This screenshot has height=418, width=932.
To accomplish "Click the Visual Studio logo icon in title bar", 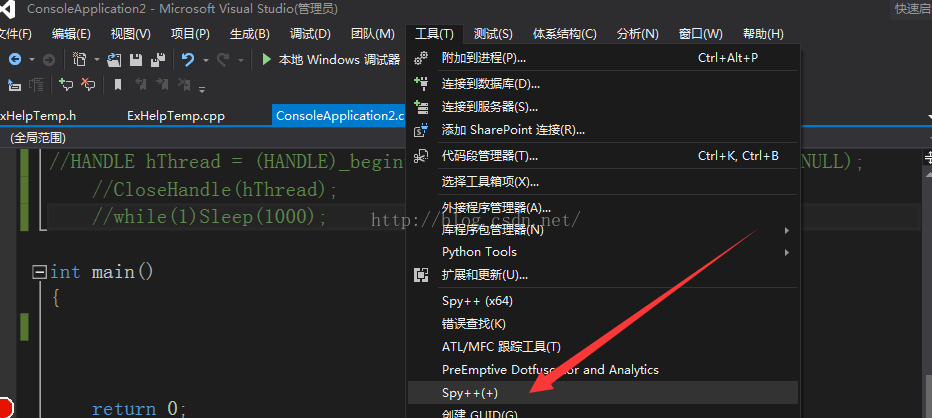I will [x=8, y=7].
